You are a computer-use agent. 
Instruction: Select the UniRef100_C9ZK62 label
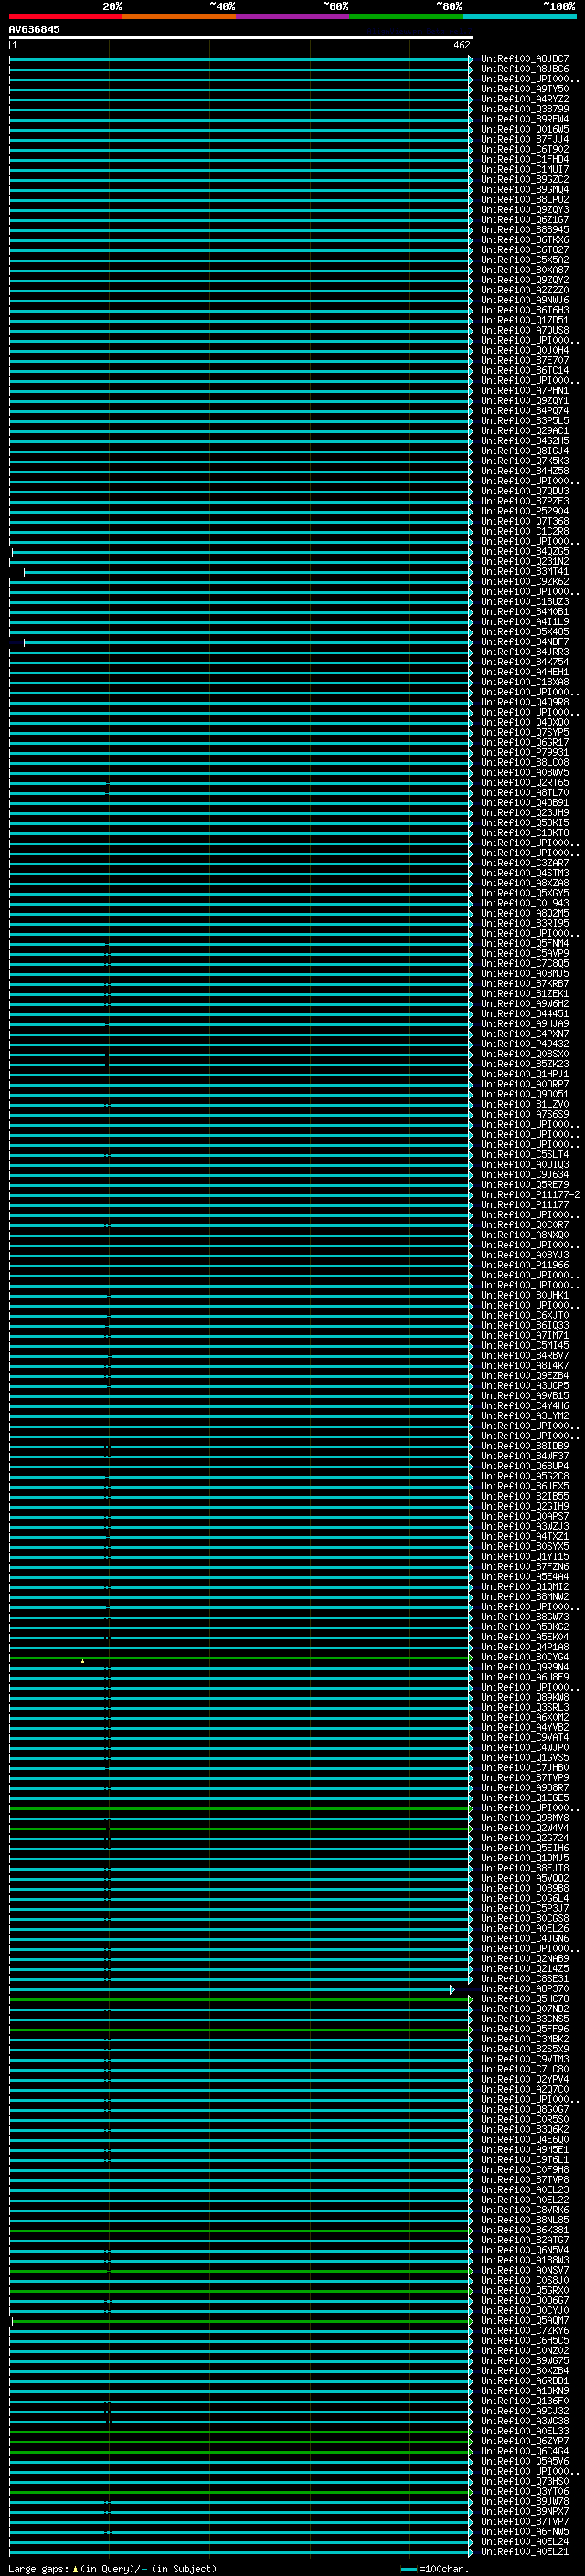pos(525,582)
